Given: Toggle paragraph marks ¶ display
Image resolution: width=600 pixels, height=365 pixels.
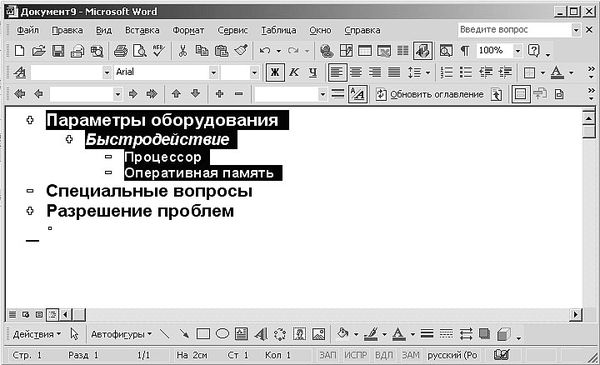Looking at the screenshot, I should 465,51.
